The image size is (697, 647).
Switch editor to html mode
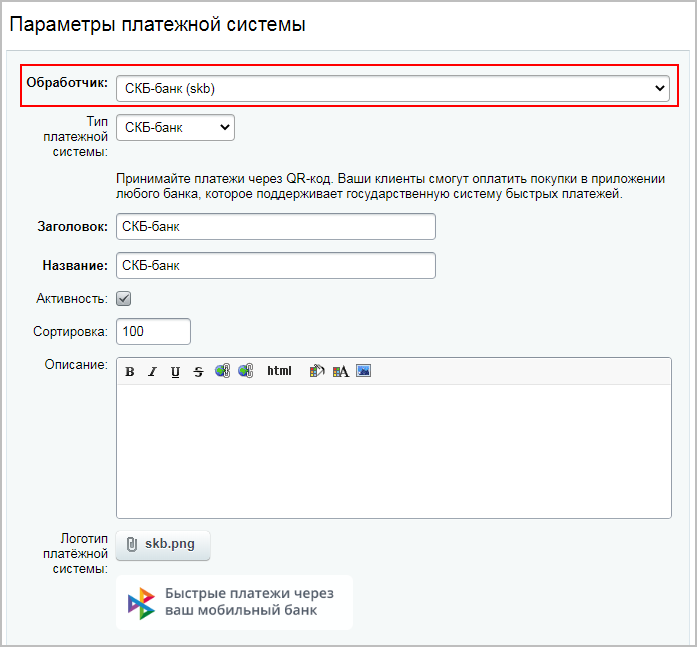point(280,371)
